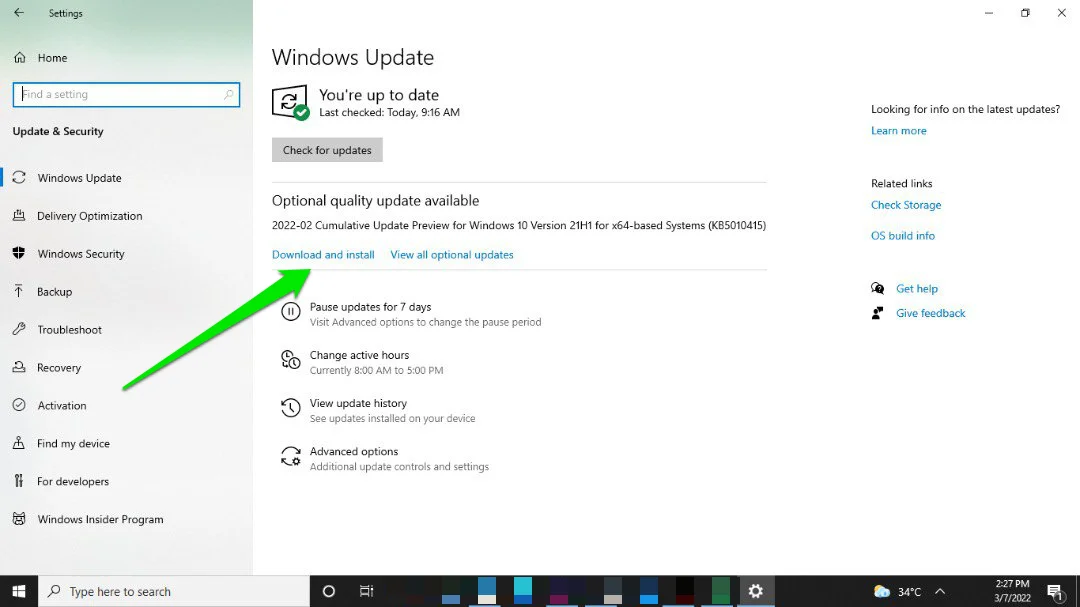Go back with the Settings back arrow
This screenshot has height=607, width=1080.
pos(19,13)
